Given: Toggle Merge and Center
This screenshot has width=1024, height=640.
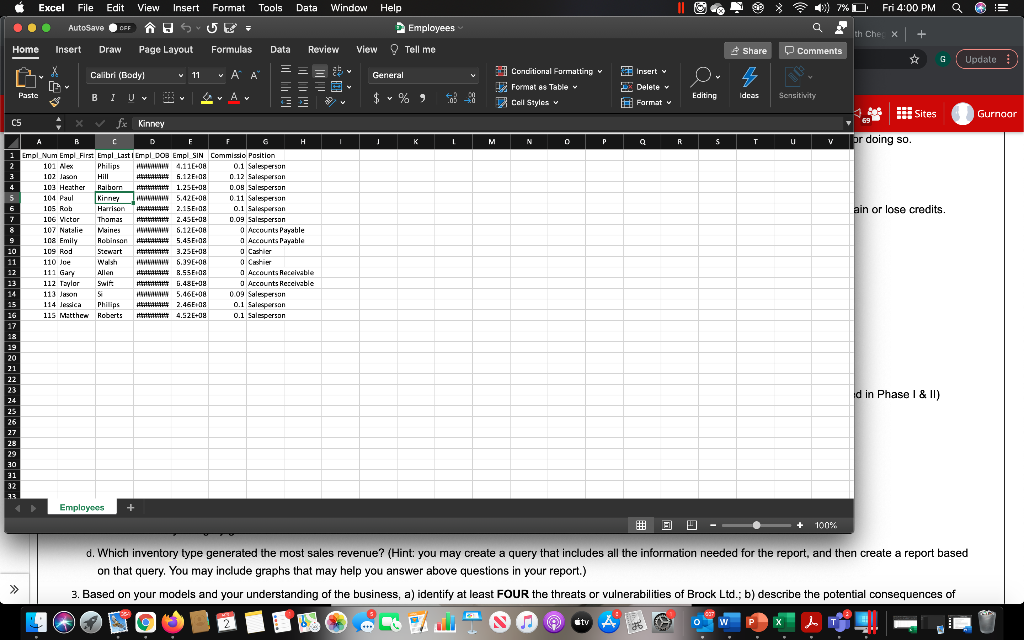Looking at the screenshot, I should [337, 87].
